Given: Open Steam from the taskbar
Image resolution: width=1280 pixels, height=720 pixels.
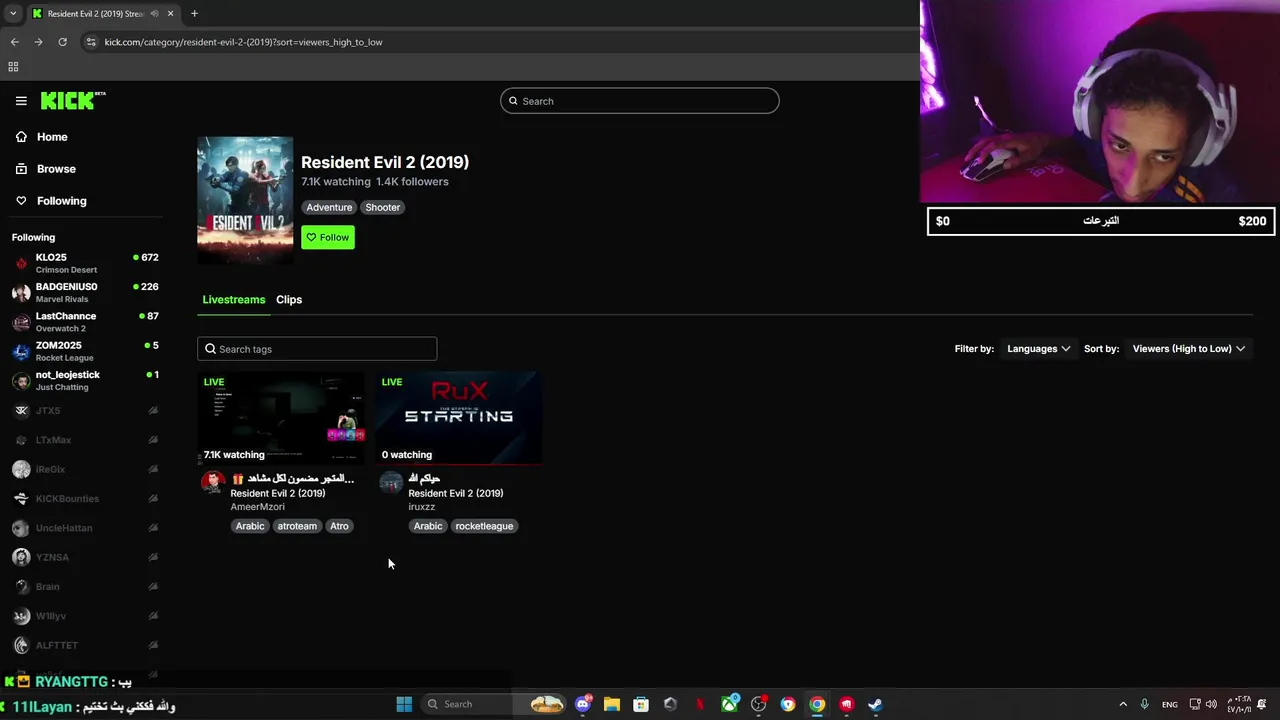Looking at the screenshot, I should pyautogui.click(x=875, y=704).
